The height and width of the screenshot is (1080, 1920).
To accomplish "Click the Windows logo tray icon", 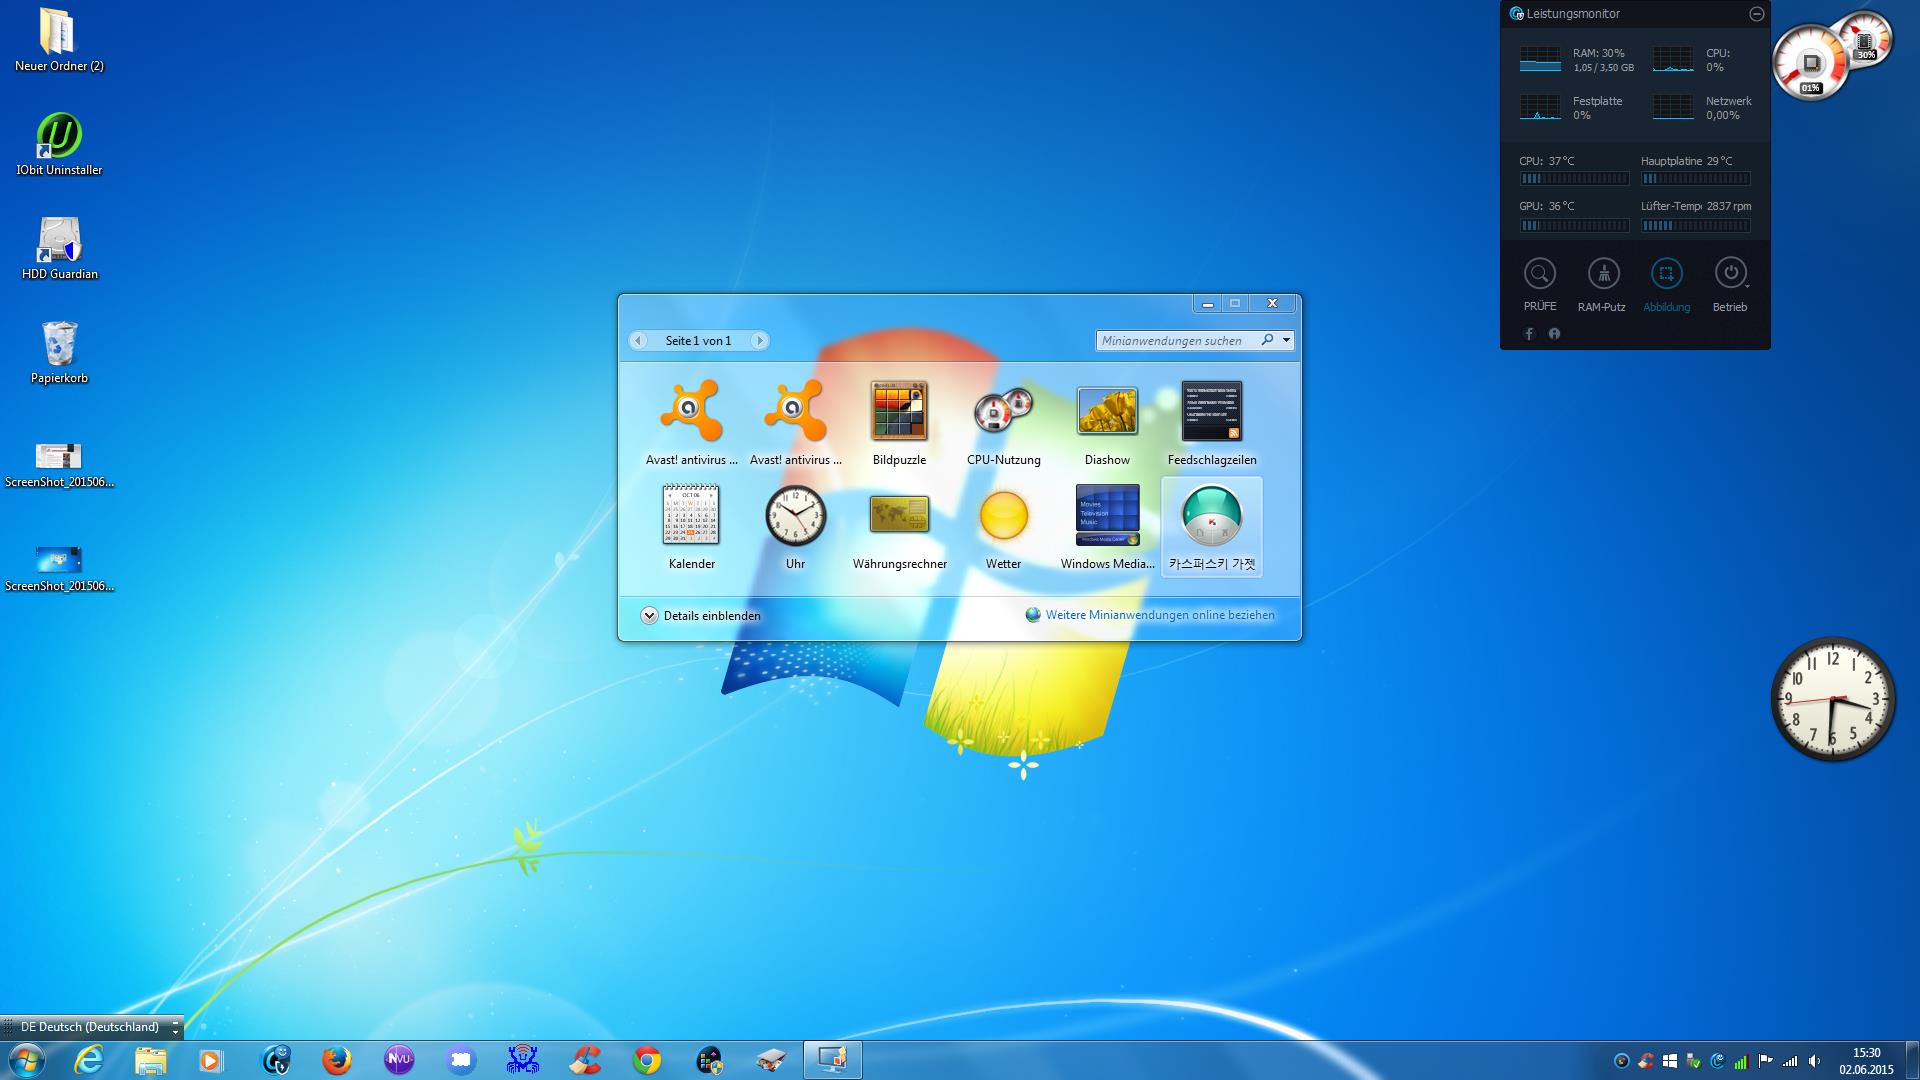I will tap(1670, 1061).
